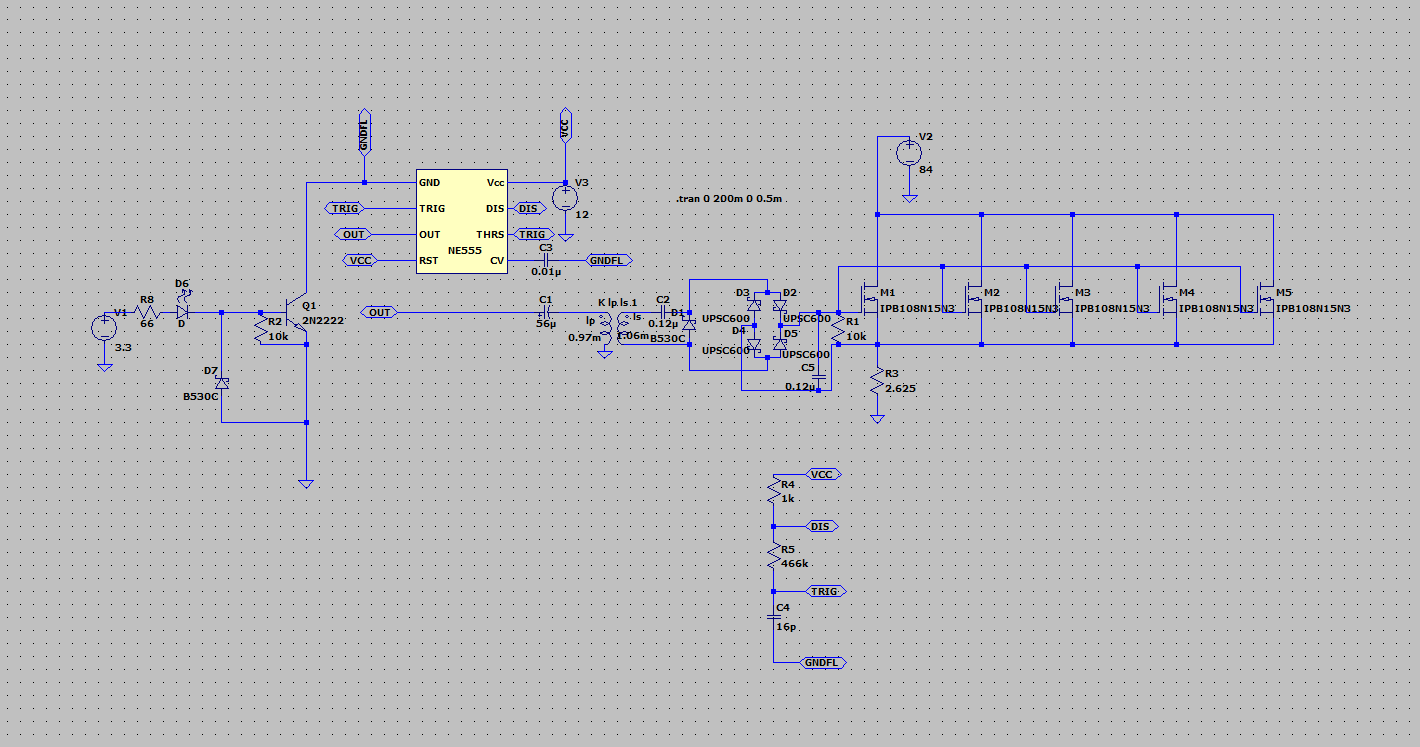Click VCC flag at top of R4
The width and height of the screenshot is (1420, 747).
(822, 474)
